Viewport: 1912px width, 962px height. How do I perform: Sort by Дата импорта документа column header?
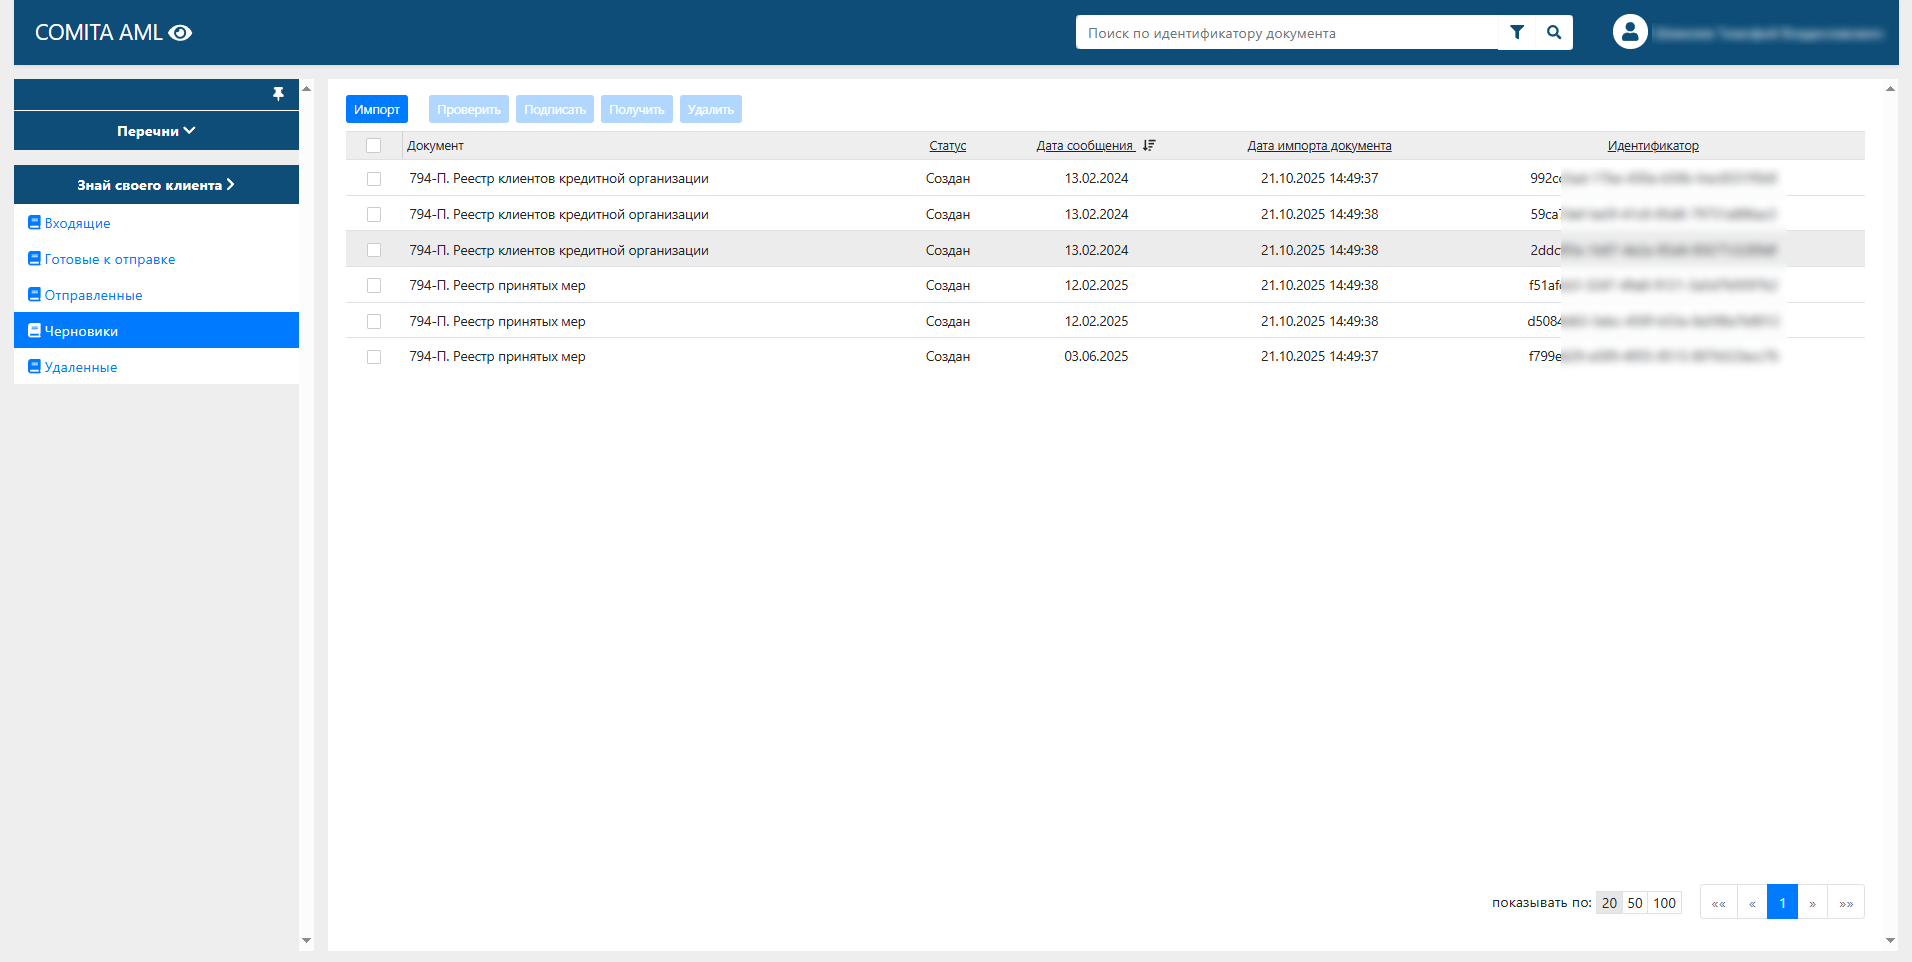click(x=1318, y=146)
